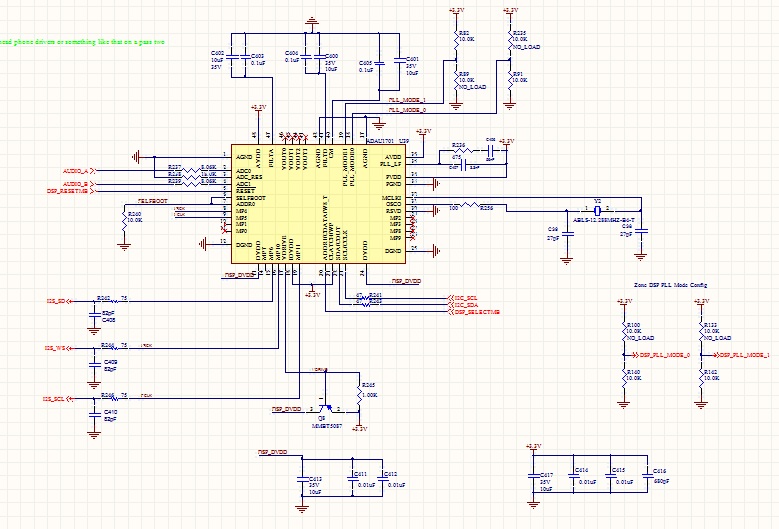Select resistor R265 1.00K symbol

click(359, 393)
